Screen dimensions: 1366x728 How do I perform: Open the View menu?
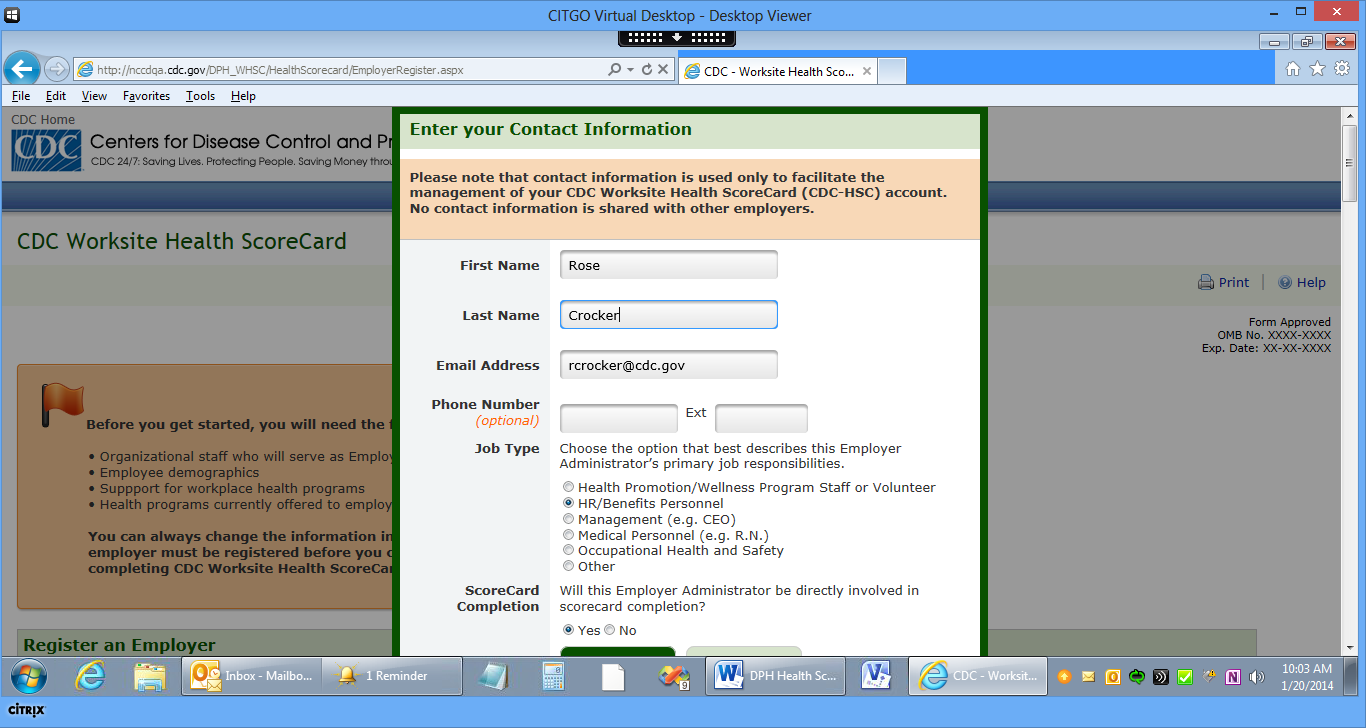click(x=94, y=96)
